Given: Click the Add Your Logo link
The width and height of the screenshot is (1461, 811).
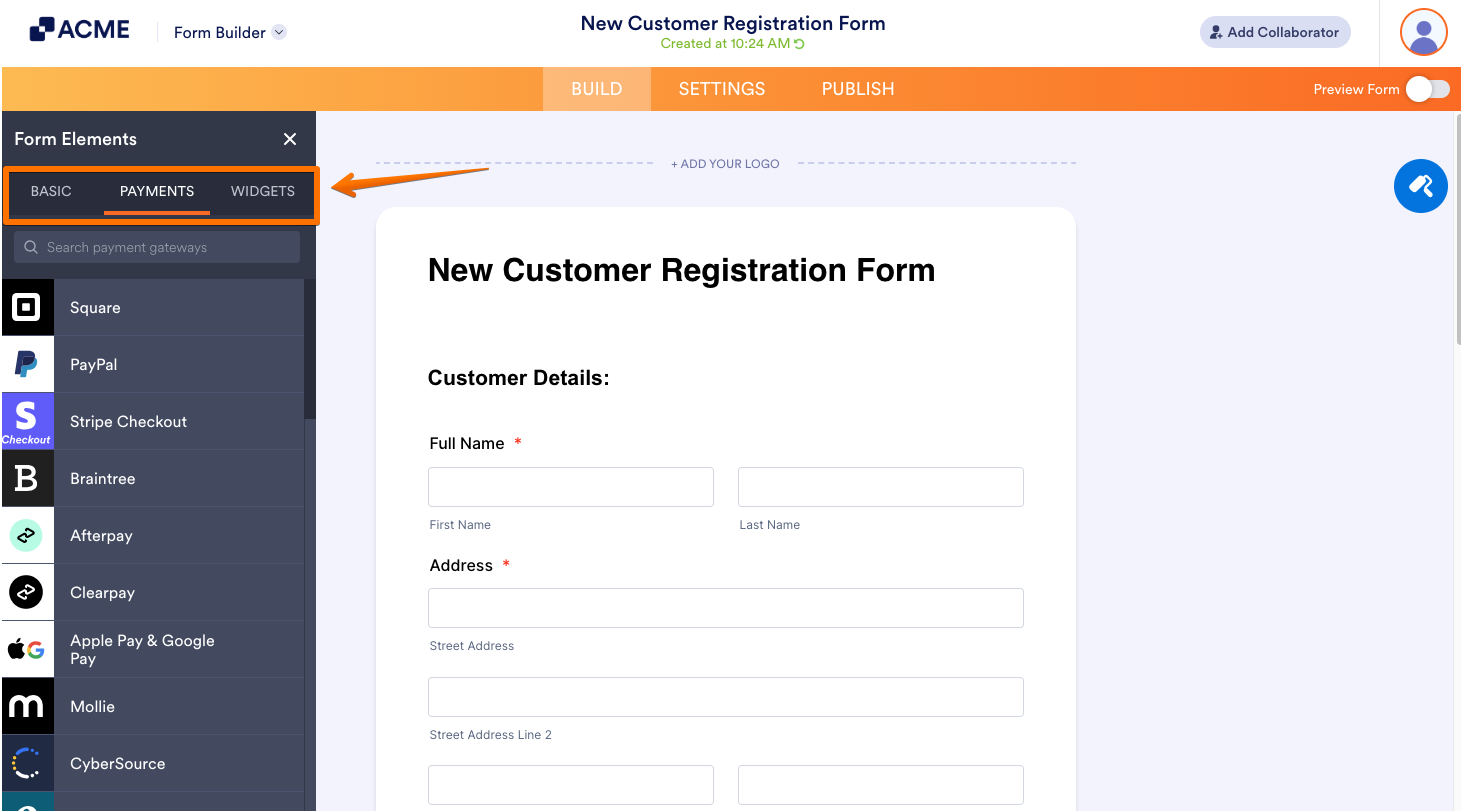Looking at the screenshot, I should coord(725,163).
